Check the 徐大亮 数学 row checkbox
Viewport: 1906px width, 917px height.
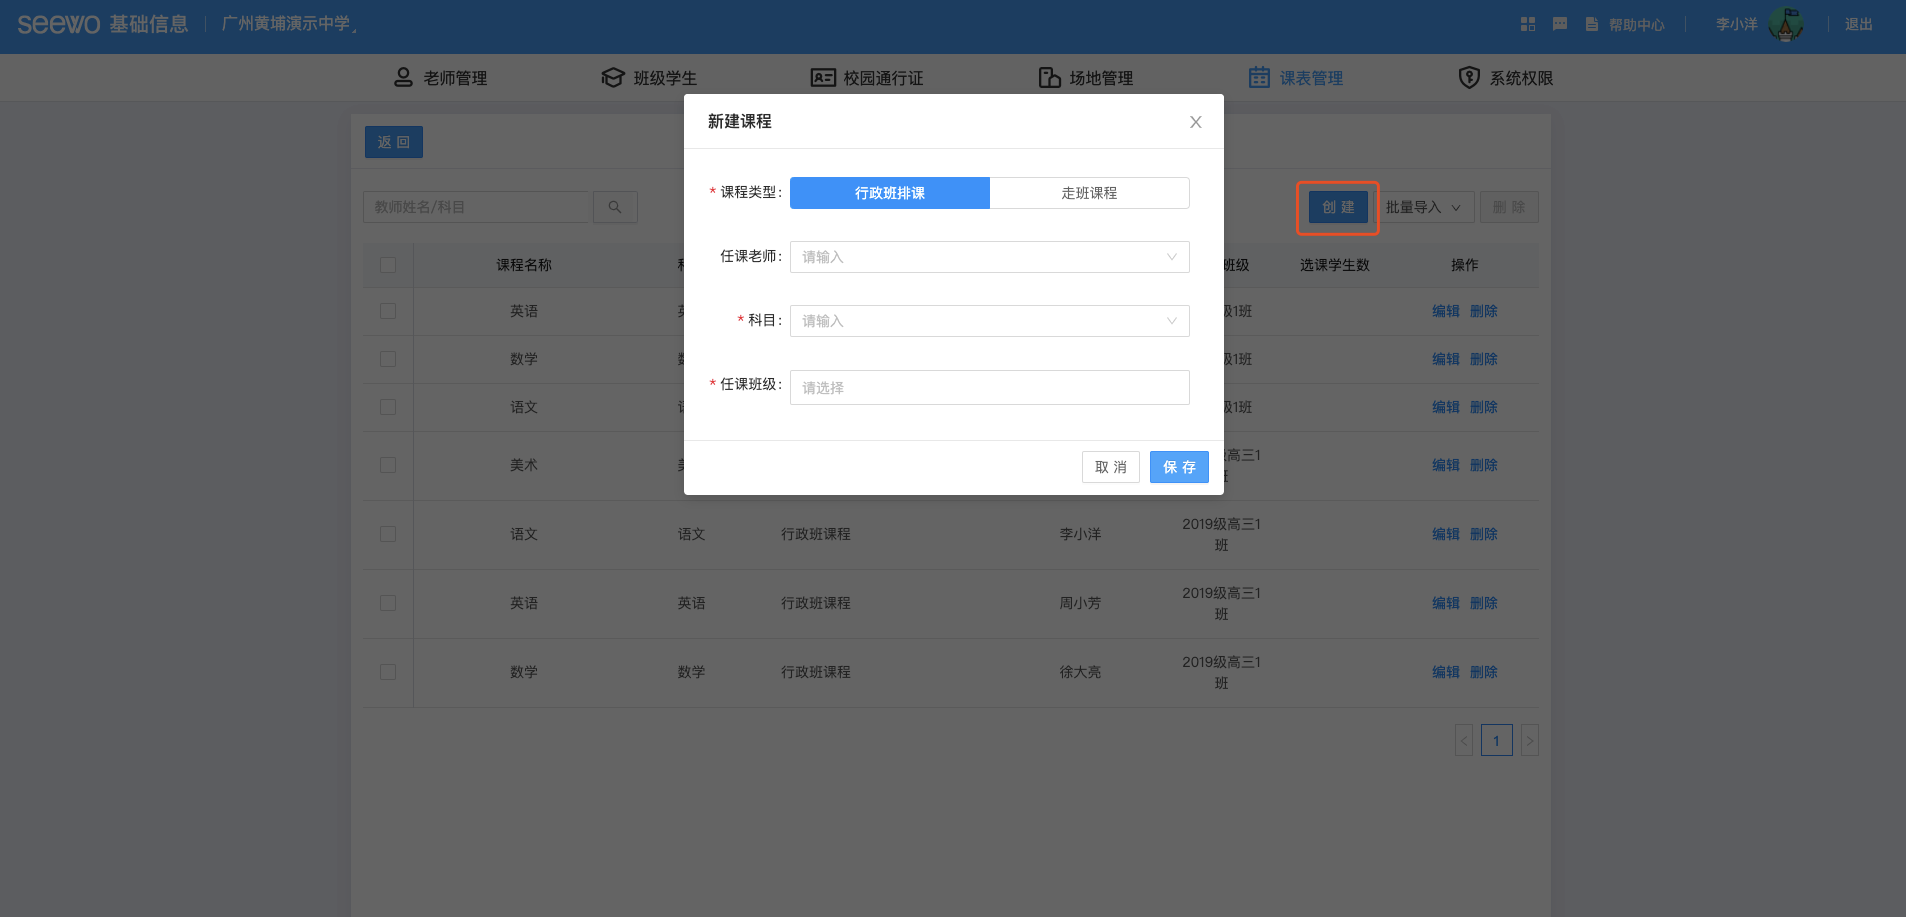pos(388,672)
